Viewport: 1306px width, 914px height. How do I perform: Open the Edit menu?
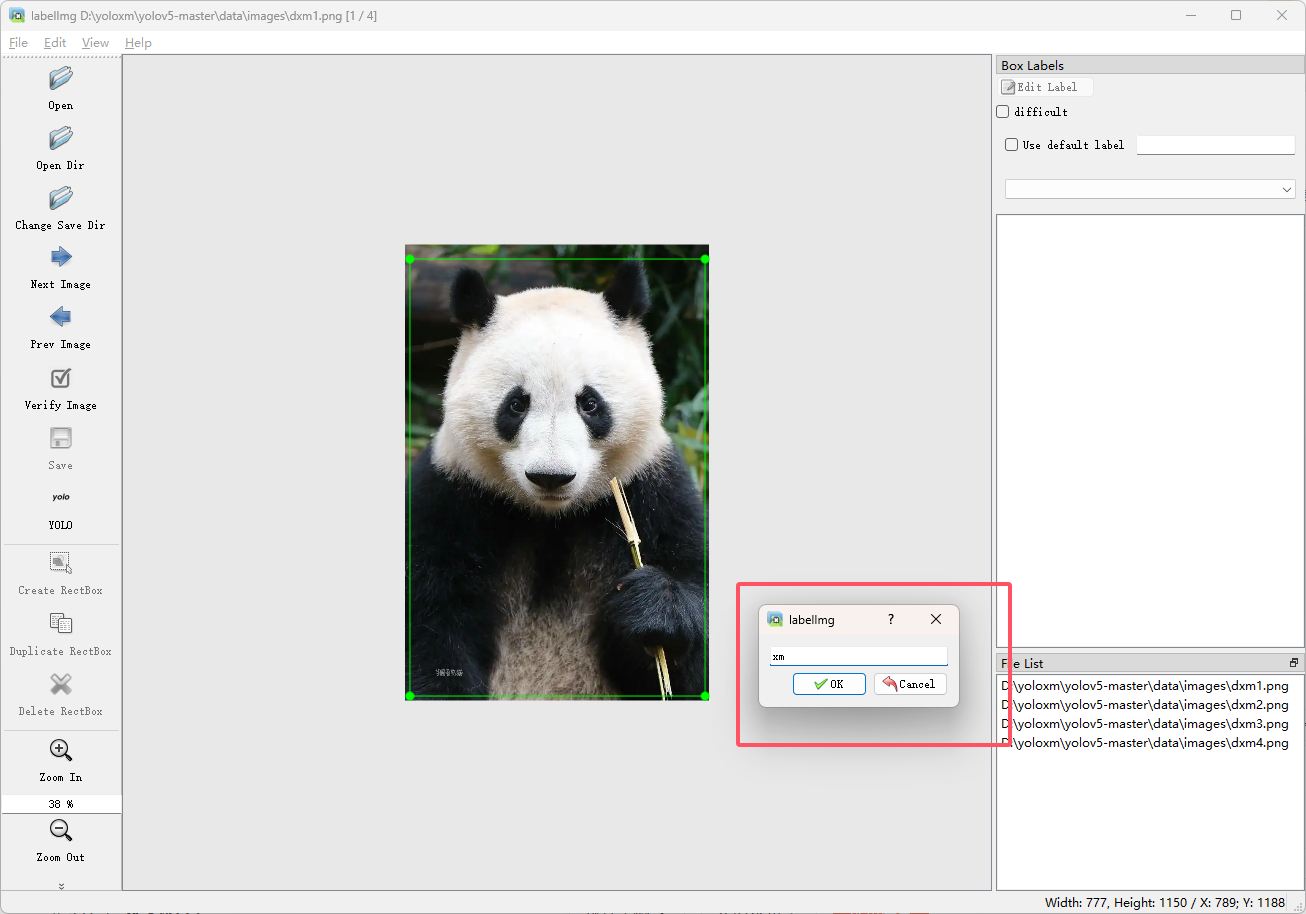point(55,43)
